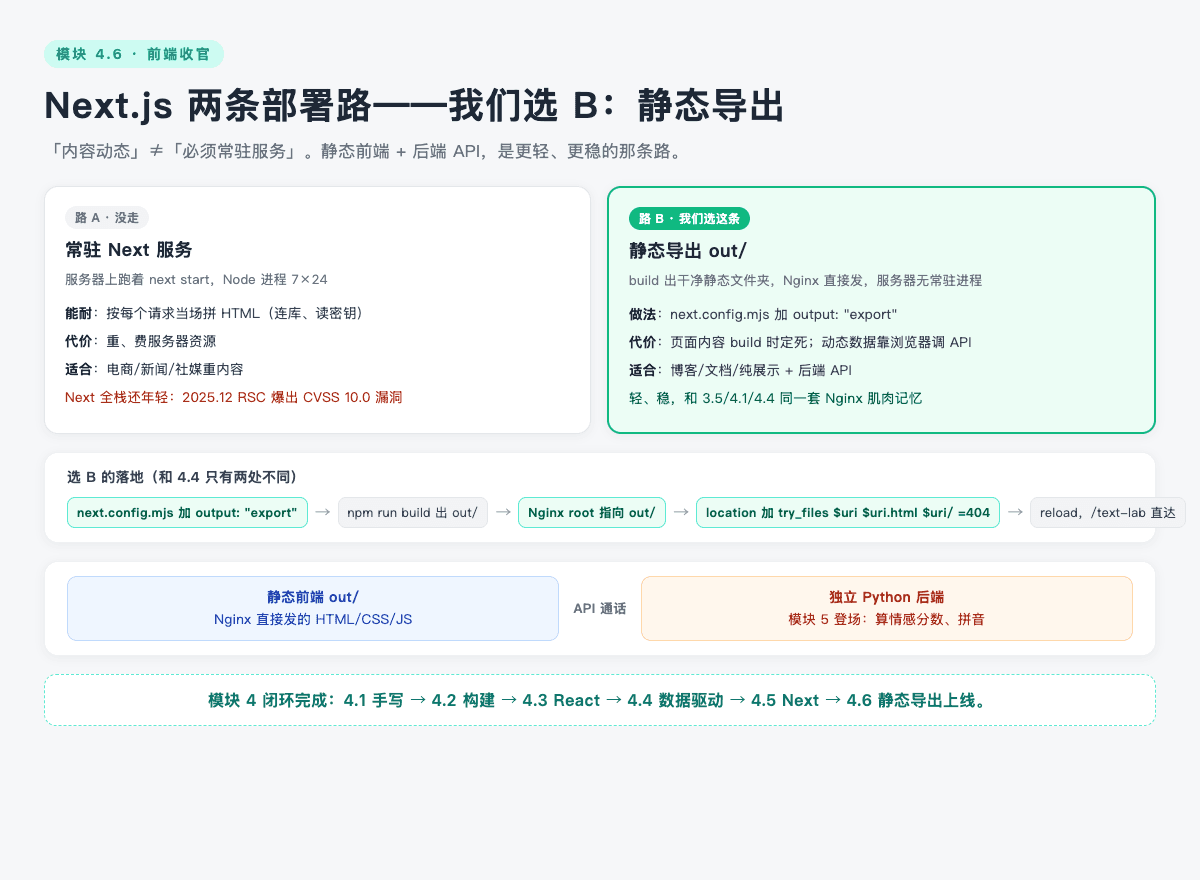Click the green line 轻、稳 Nginx 肌肉记忆
Image resolution: width=1200 pixels, height=880 pixels.
[x=775, y=398]
